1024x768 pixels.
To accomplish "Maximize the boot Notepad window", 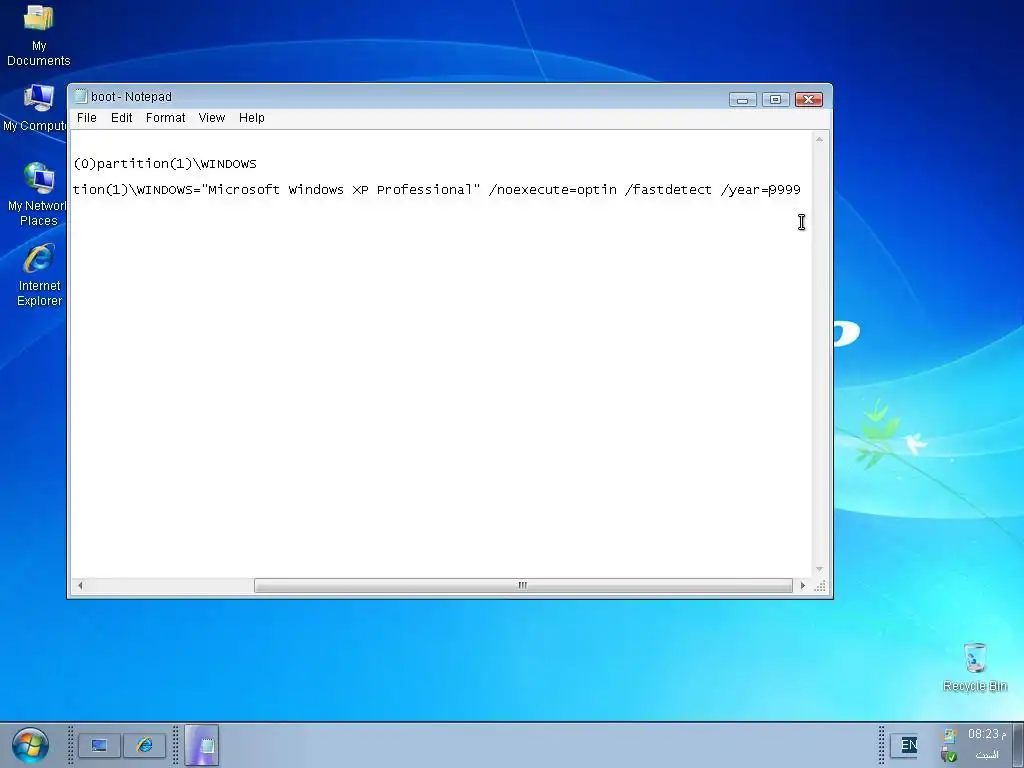I will point(775,99).
